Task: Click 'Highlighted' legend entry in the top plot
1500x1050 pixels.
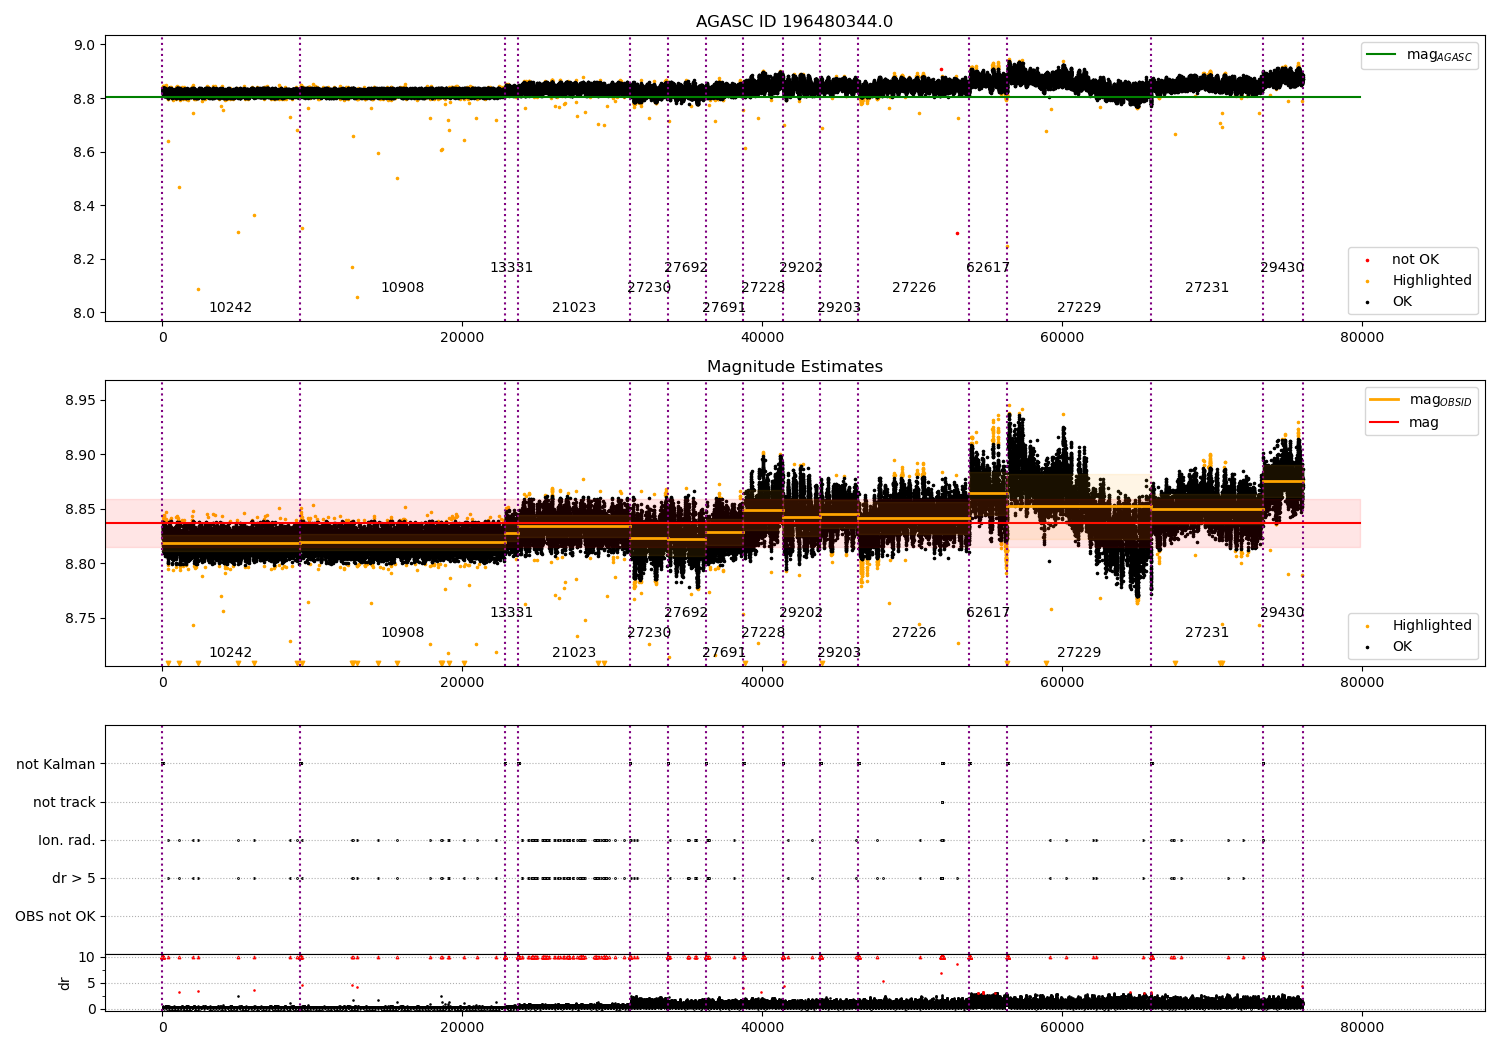Action: coord(1420,281)
